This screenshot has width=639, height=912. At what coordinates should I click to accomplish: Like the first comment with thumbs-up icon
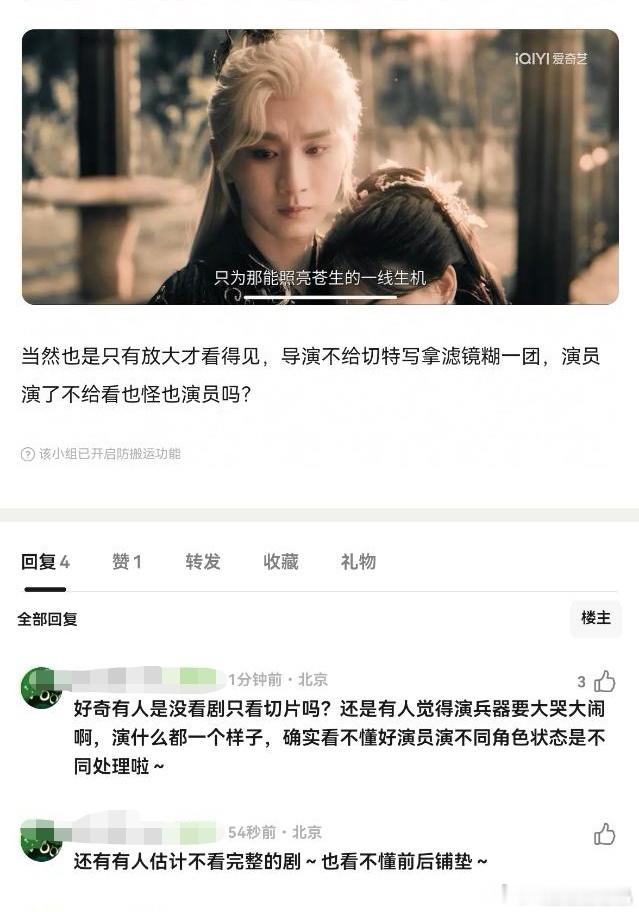point(605,681)
